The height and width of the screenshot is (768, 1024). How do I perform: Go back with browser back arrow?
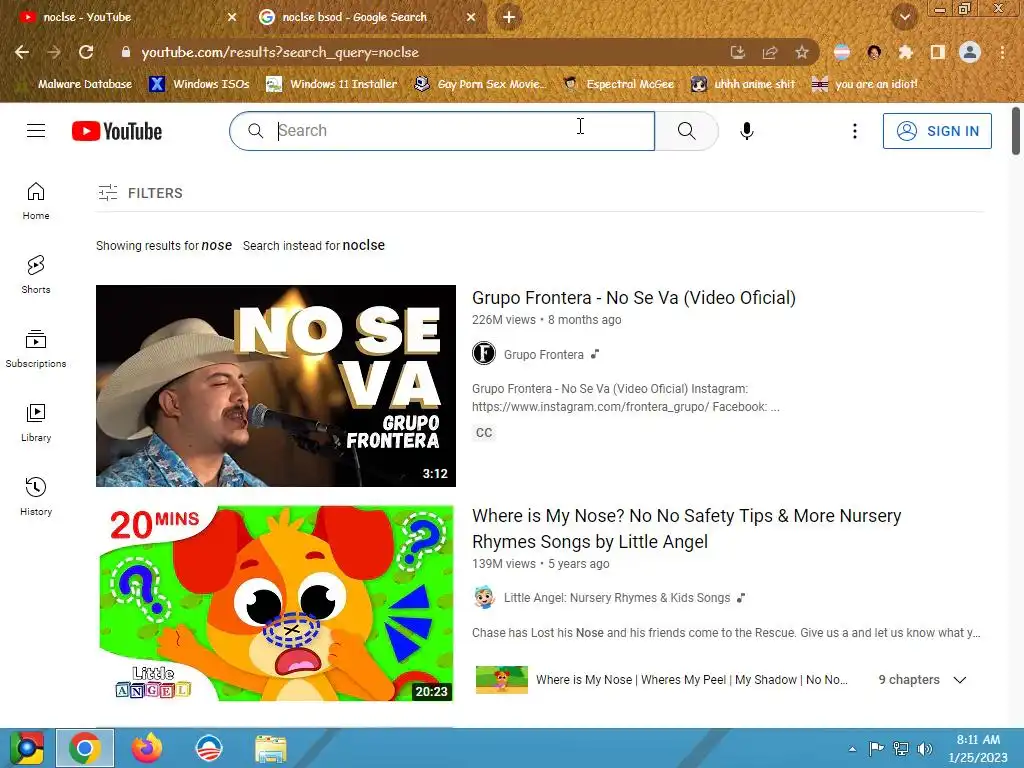tap(22, 52)
